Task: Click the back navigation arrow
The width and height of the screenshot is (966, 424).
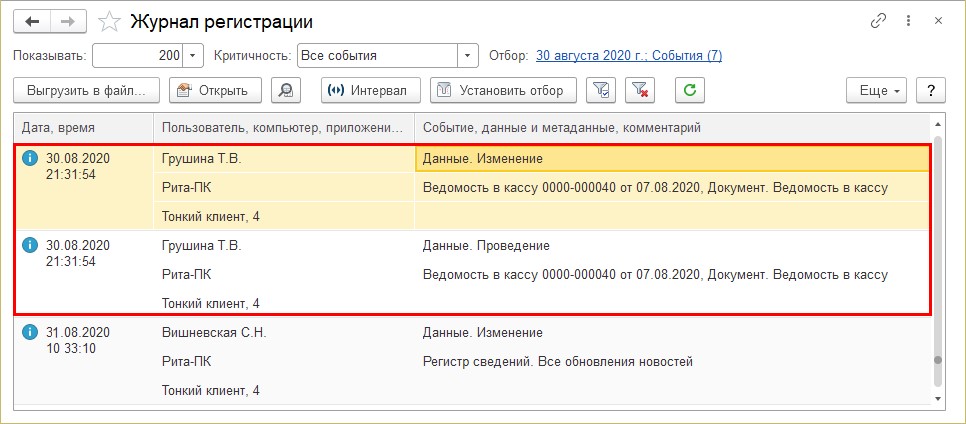Action: coord(32,22)
